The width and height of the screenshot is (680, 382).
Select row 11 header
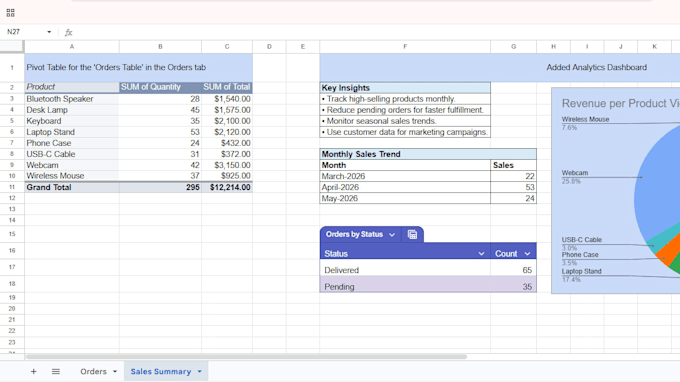point(12,187)
